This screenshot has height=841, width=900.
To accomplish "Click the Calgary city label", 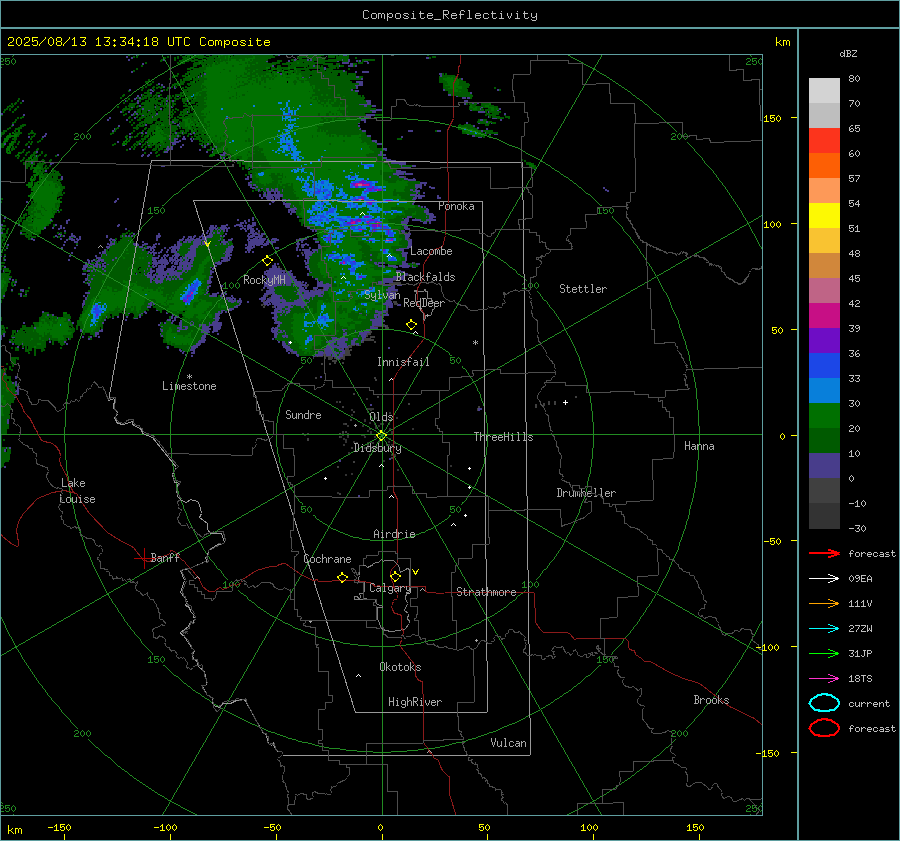I will (390, 588).
